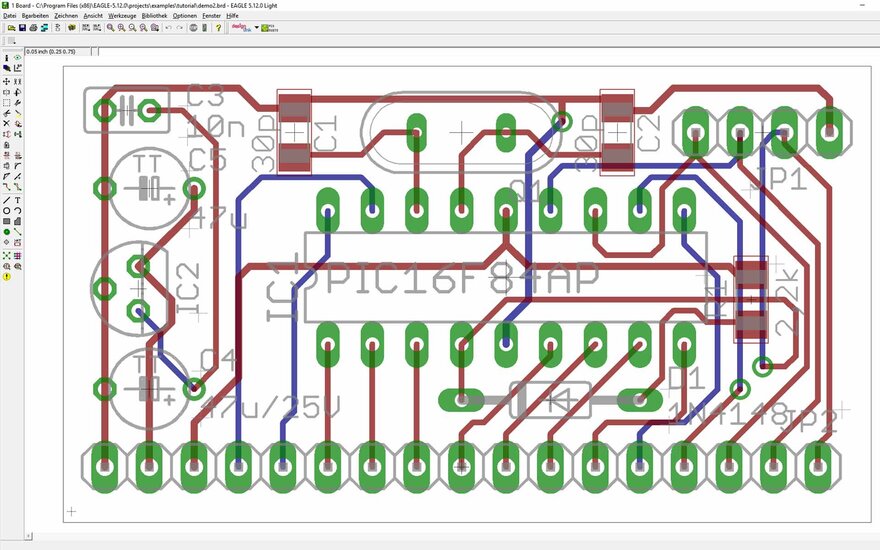Select the Info tool in the palette
880x550 pixels.
[x=7, y=58]
